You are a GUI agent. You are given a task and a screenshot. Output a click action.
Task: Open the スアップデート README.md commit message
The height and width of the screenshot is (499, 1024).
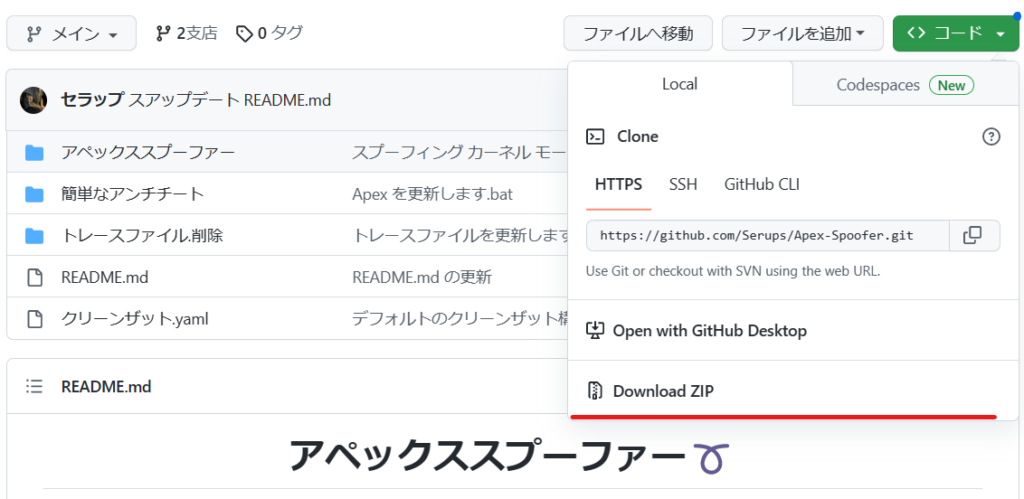[x=230, y=100]
